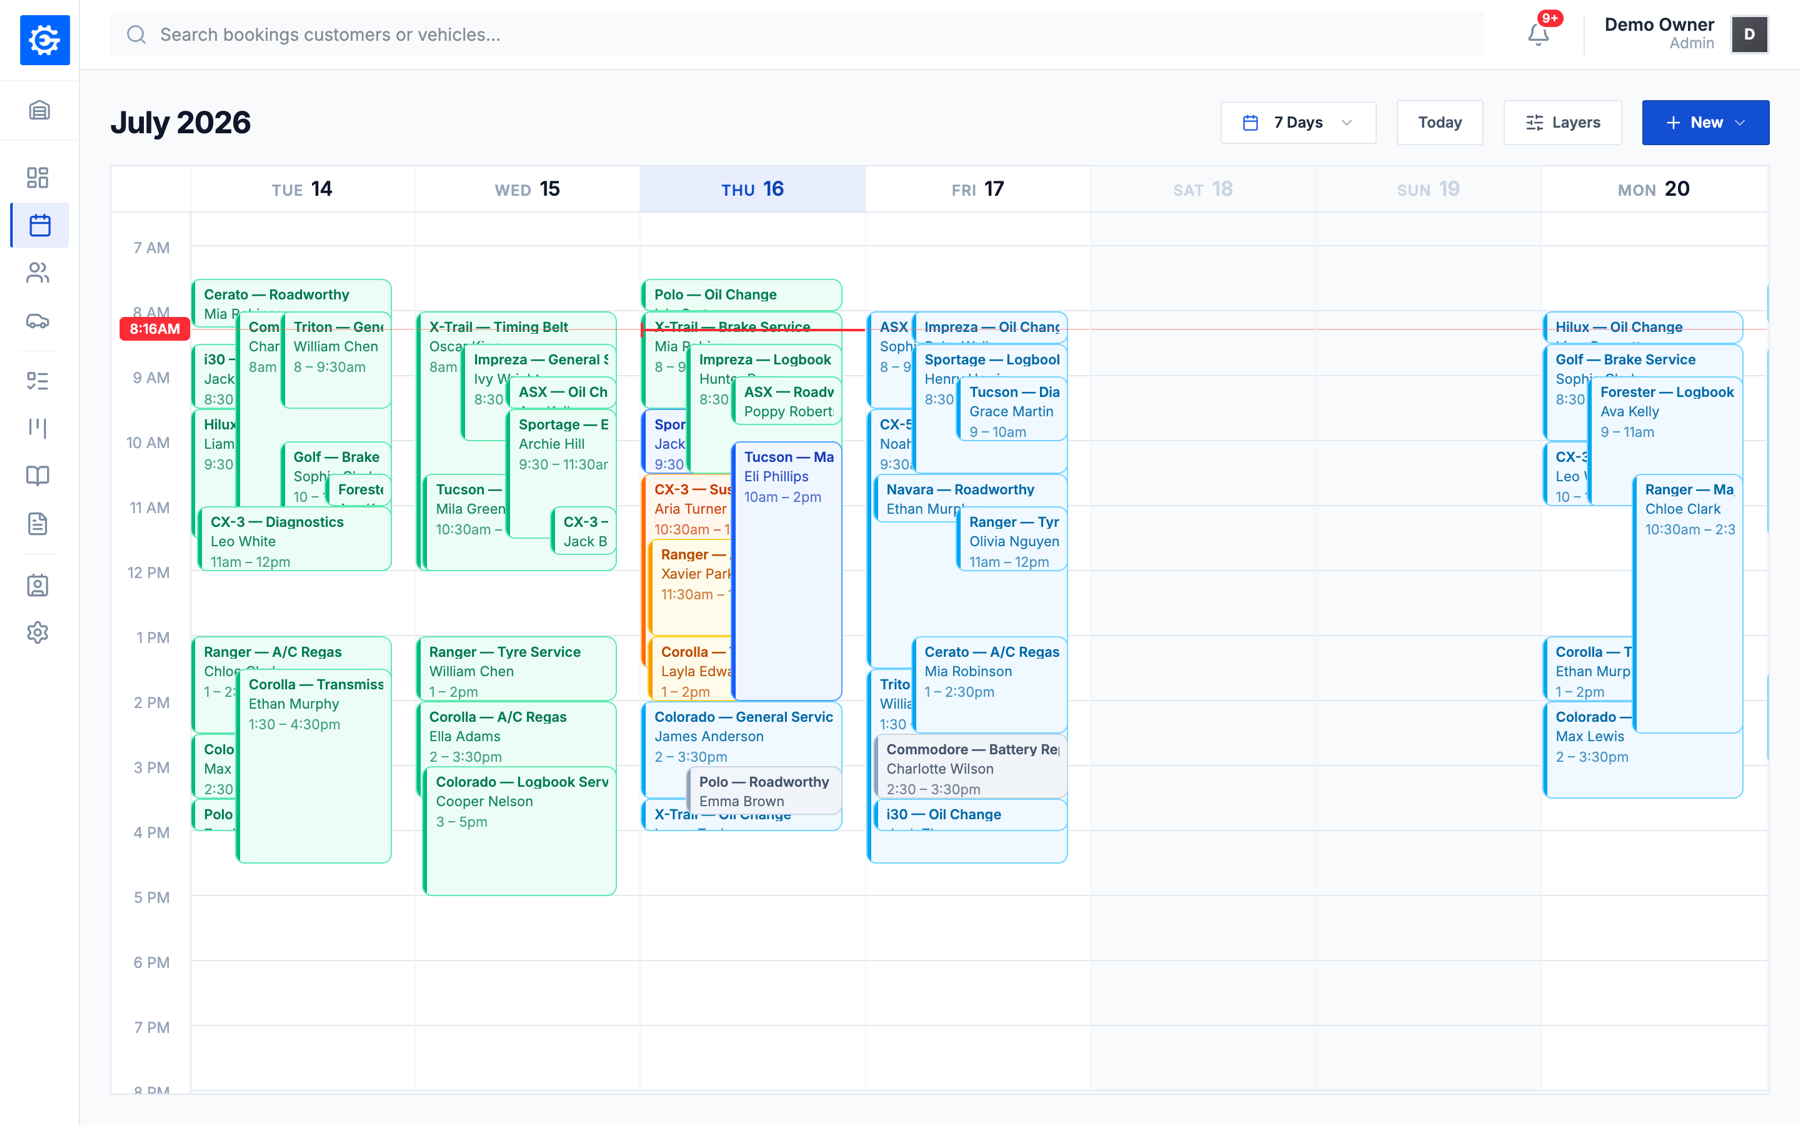Open the Triton William Chen 8–9:30am booking
This screenshot has width=1800, height=1125.
pos(336,360)
